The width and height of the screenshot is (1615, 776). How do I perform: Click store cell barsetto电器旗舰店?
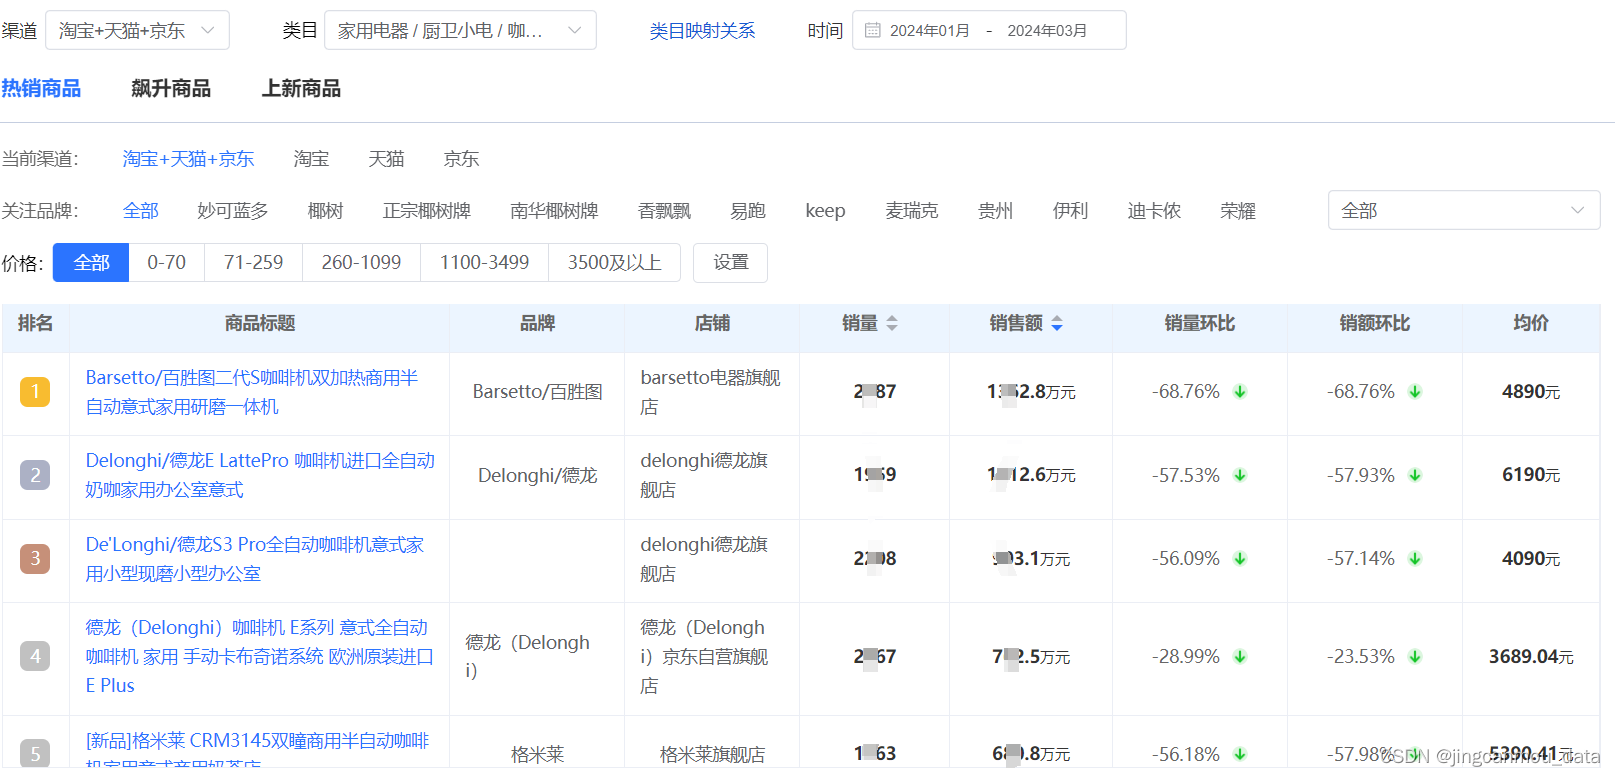711,392
